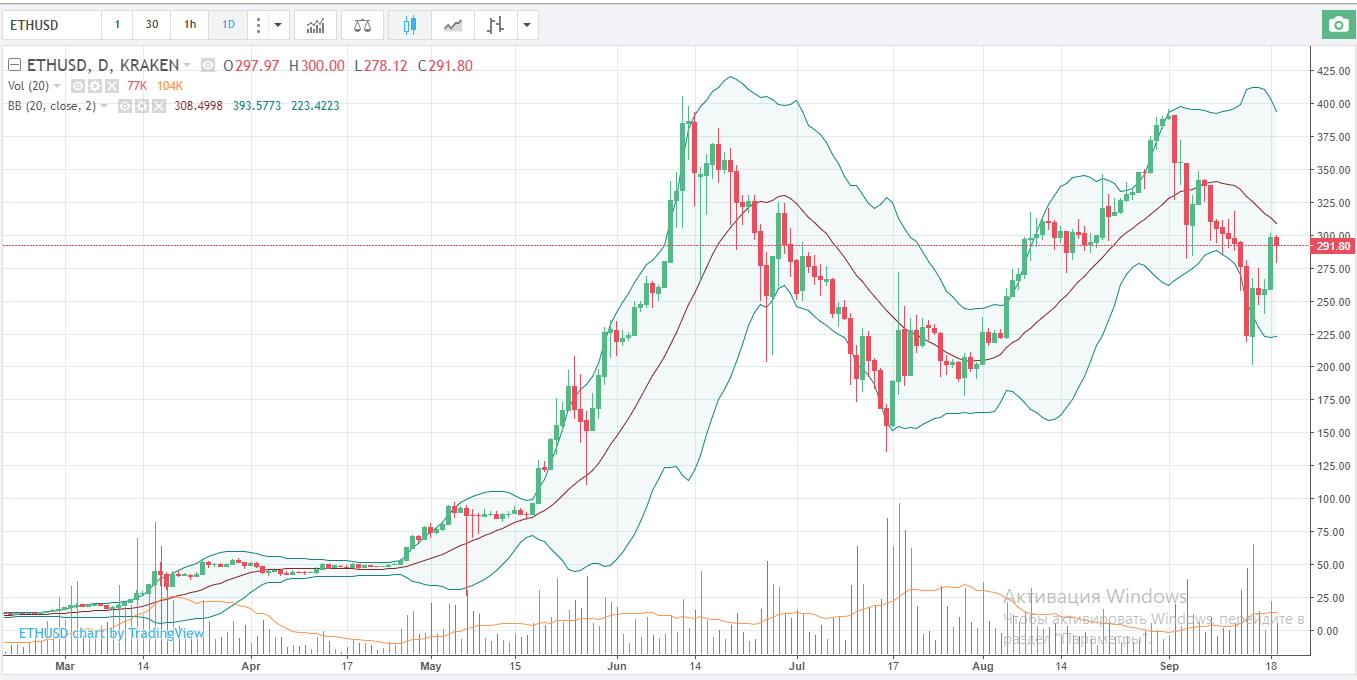Open the Indicators menu icon
Image resolution: width=1357 pixels, height=680 pixels.
point(315,24)
